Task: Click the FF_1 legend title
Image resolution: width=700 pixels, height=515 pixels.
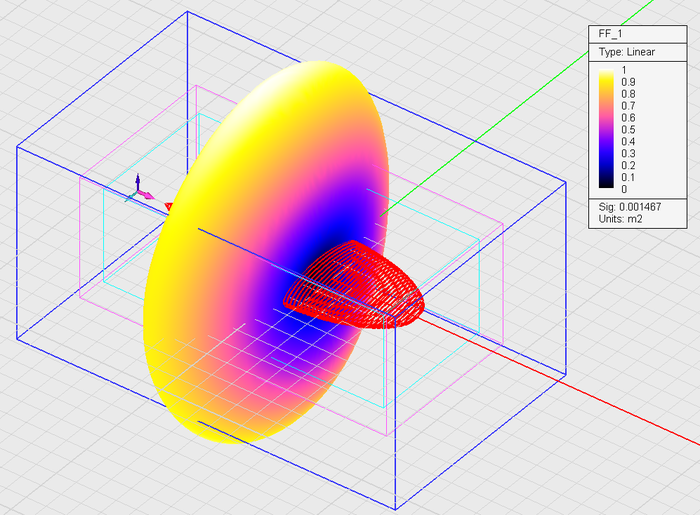Action: click(610, 34)
